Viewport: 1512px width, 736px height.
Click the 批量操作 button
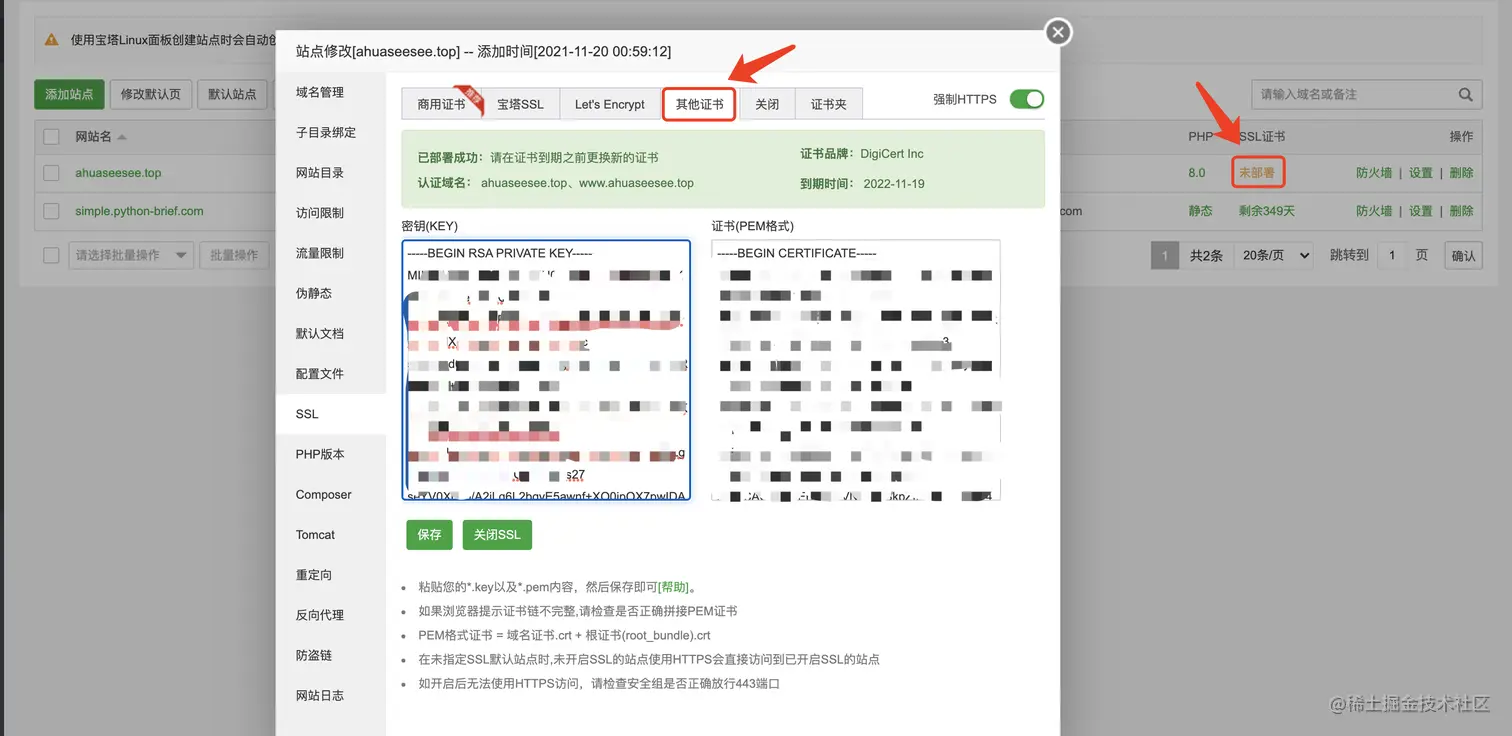click(x=234, y=255)
